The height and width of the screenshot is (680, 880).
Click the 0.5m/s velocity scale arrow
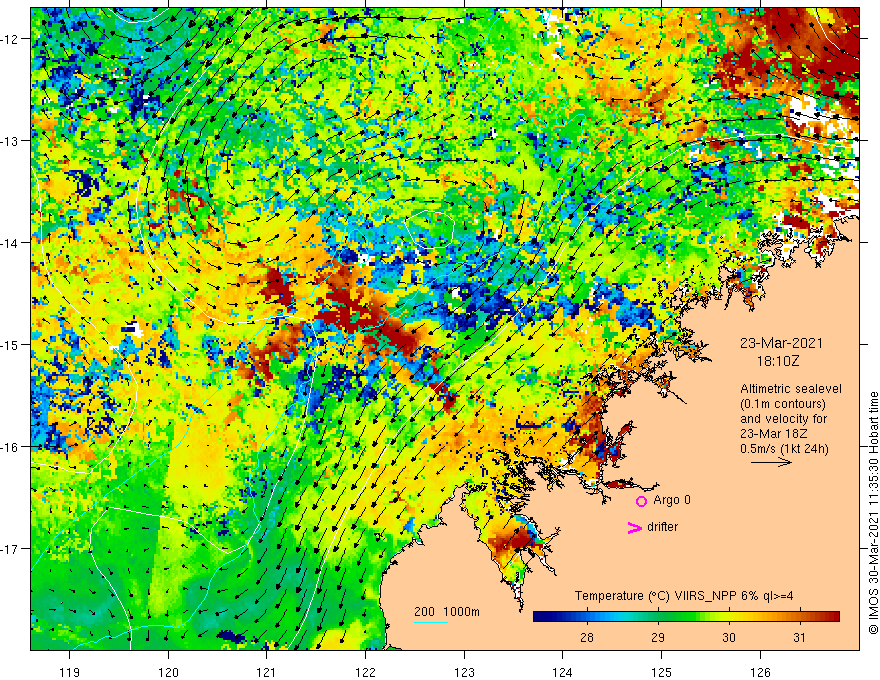[x=771, y=462]
